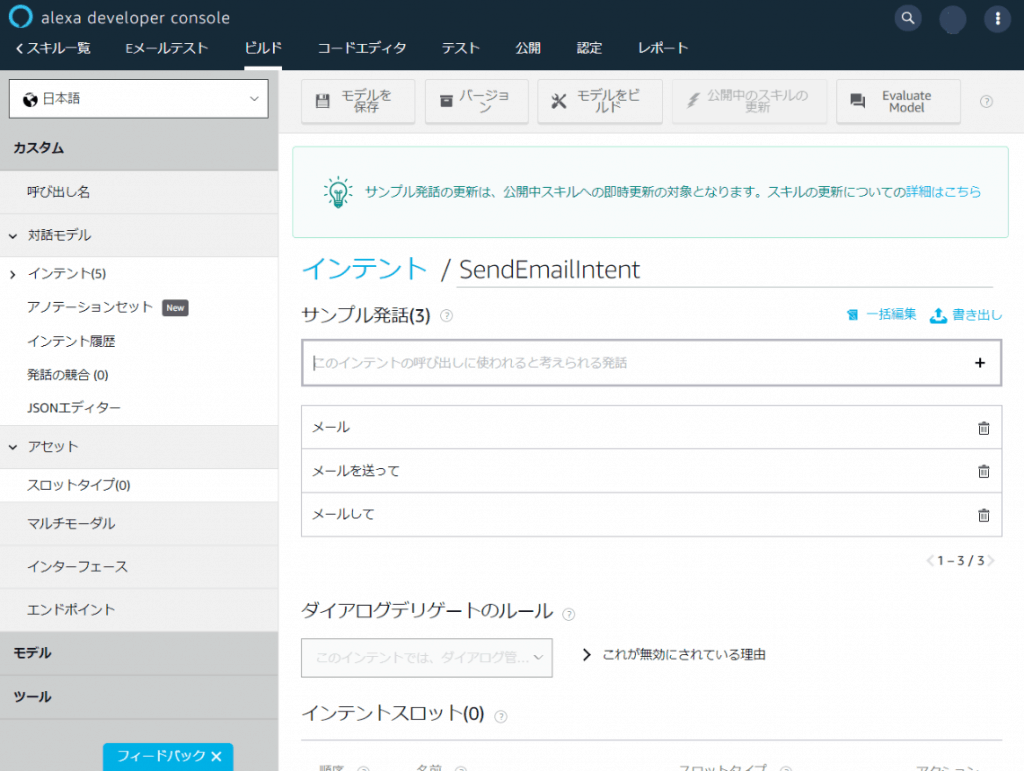Open 呼び出し名 in sidebar
Screen dimensions: 1024x771
click(x=59, y=192)
